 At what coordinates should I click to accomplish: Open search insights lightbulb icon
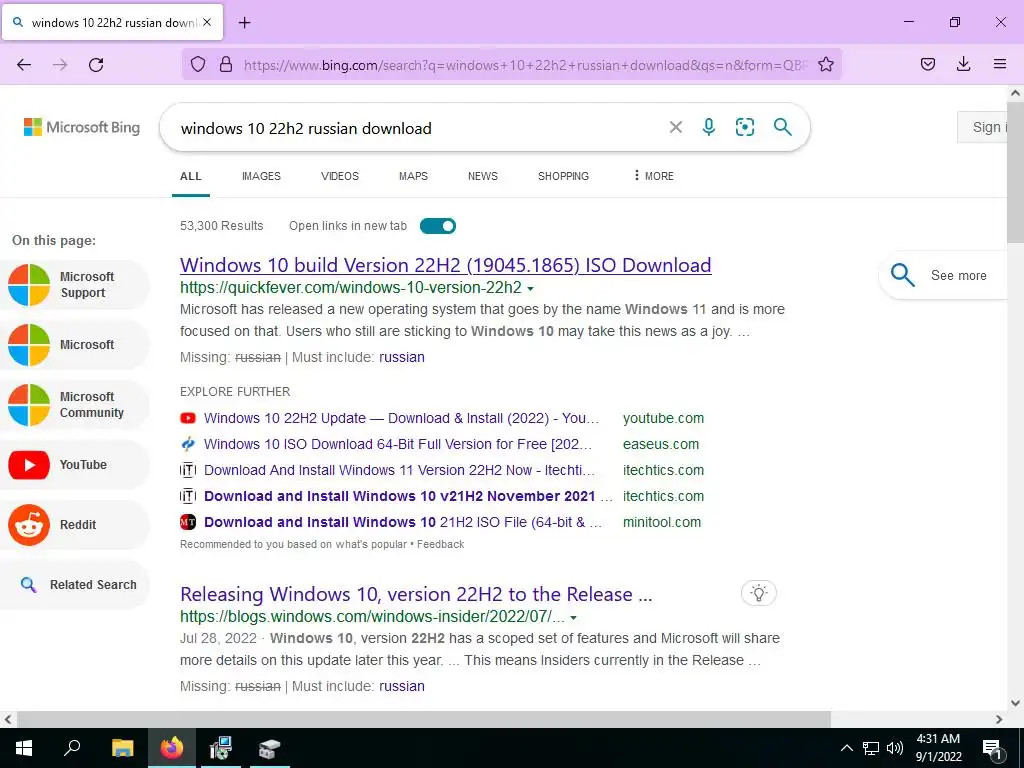coord(759,593)
